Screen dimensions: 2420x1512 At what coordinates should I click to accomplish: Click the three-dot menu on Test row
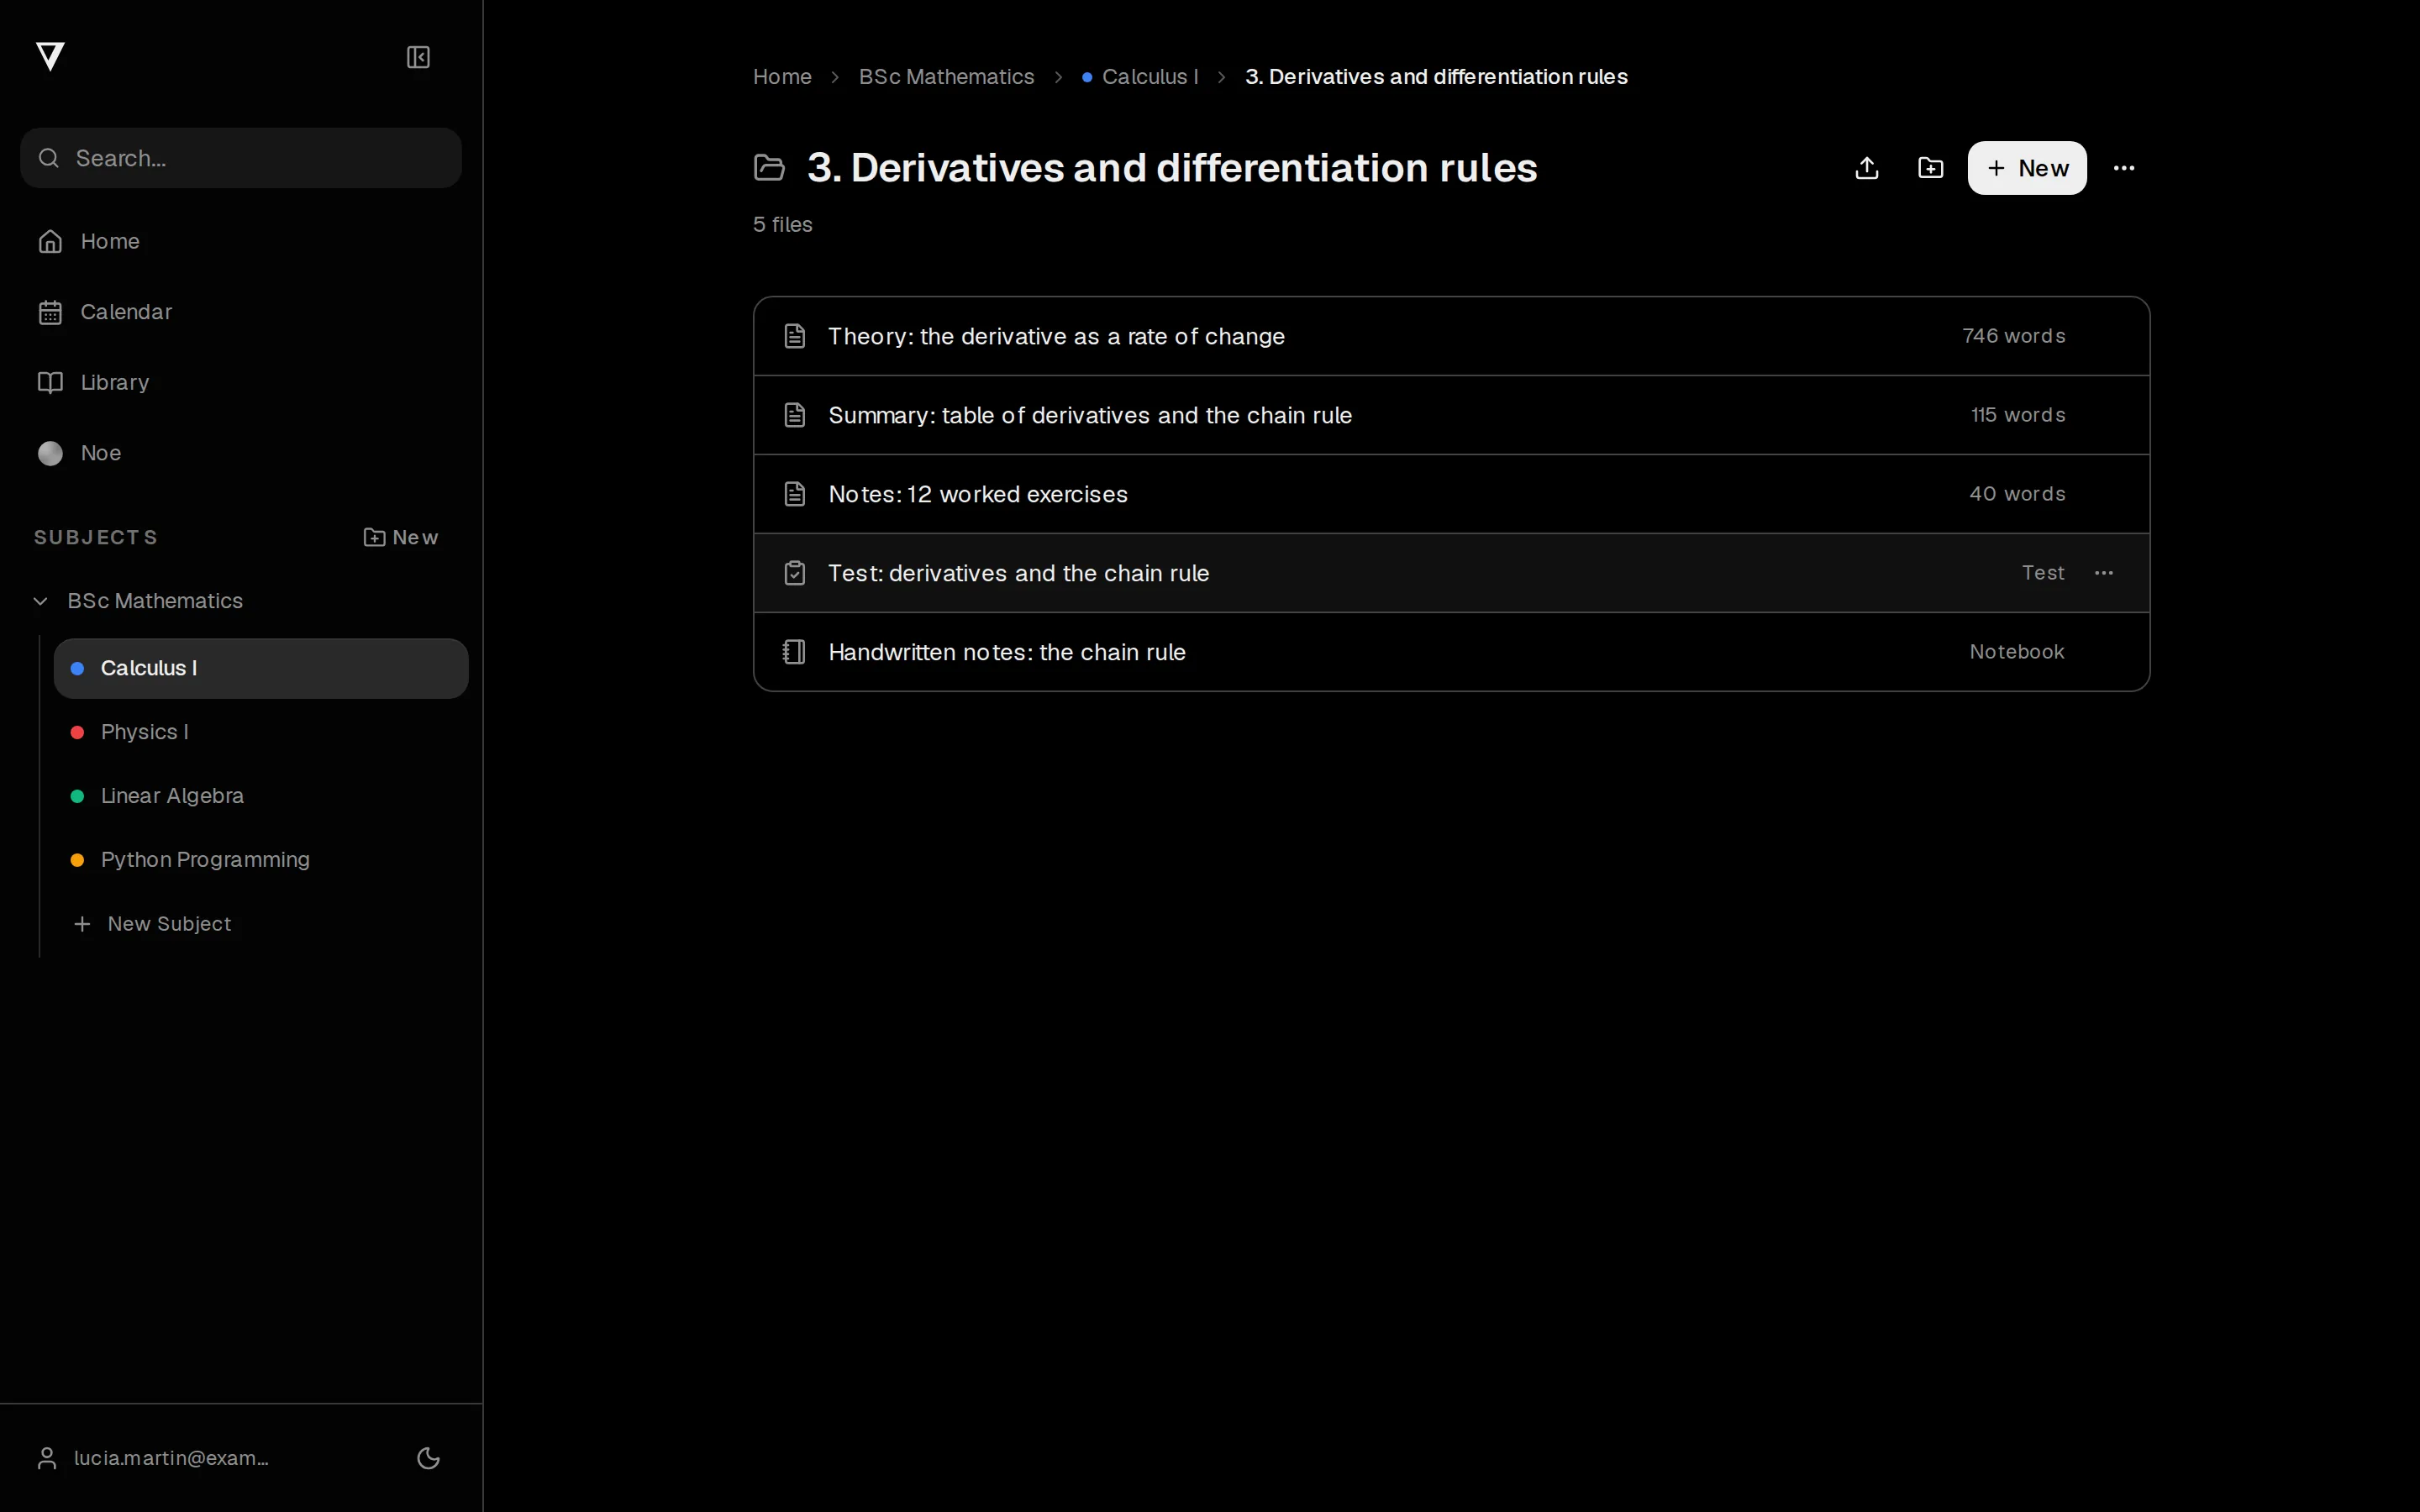[2104, 573]
